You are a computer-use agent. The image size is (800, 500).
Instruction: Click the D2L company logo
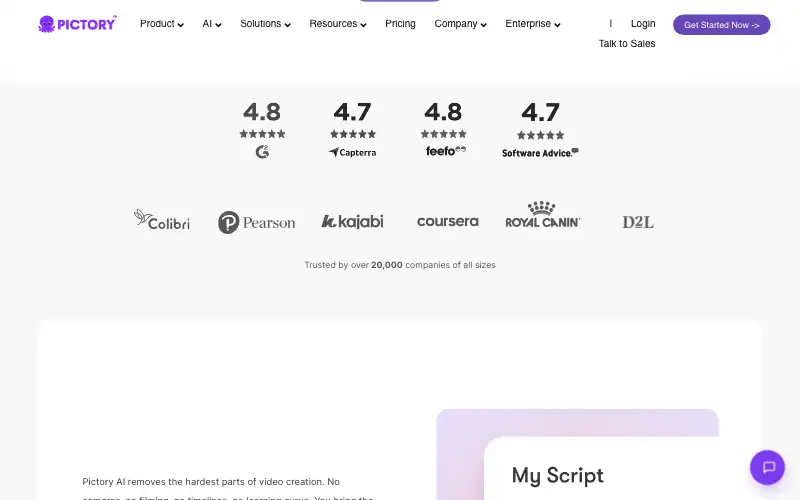pyautogui.click(x=638, y=222)
